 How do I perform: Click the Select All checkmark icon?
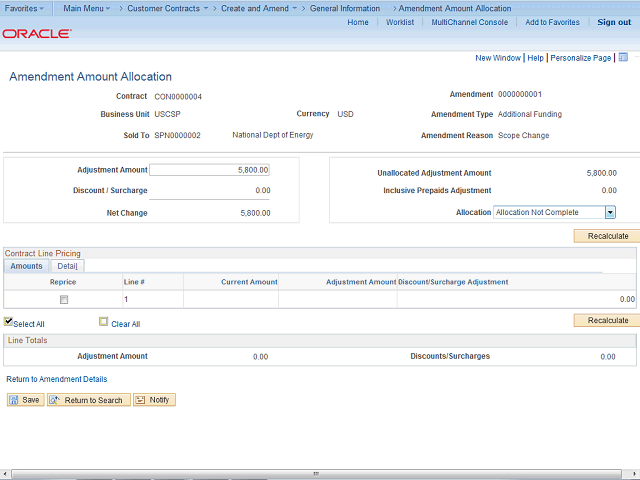click(9, 322)
